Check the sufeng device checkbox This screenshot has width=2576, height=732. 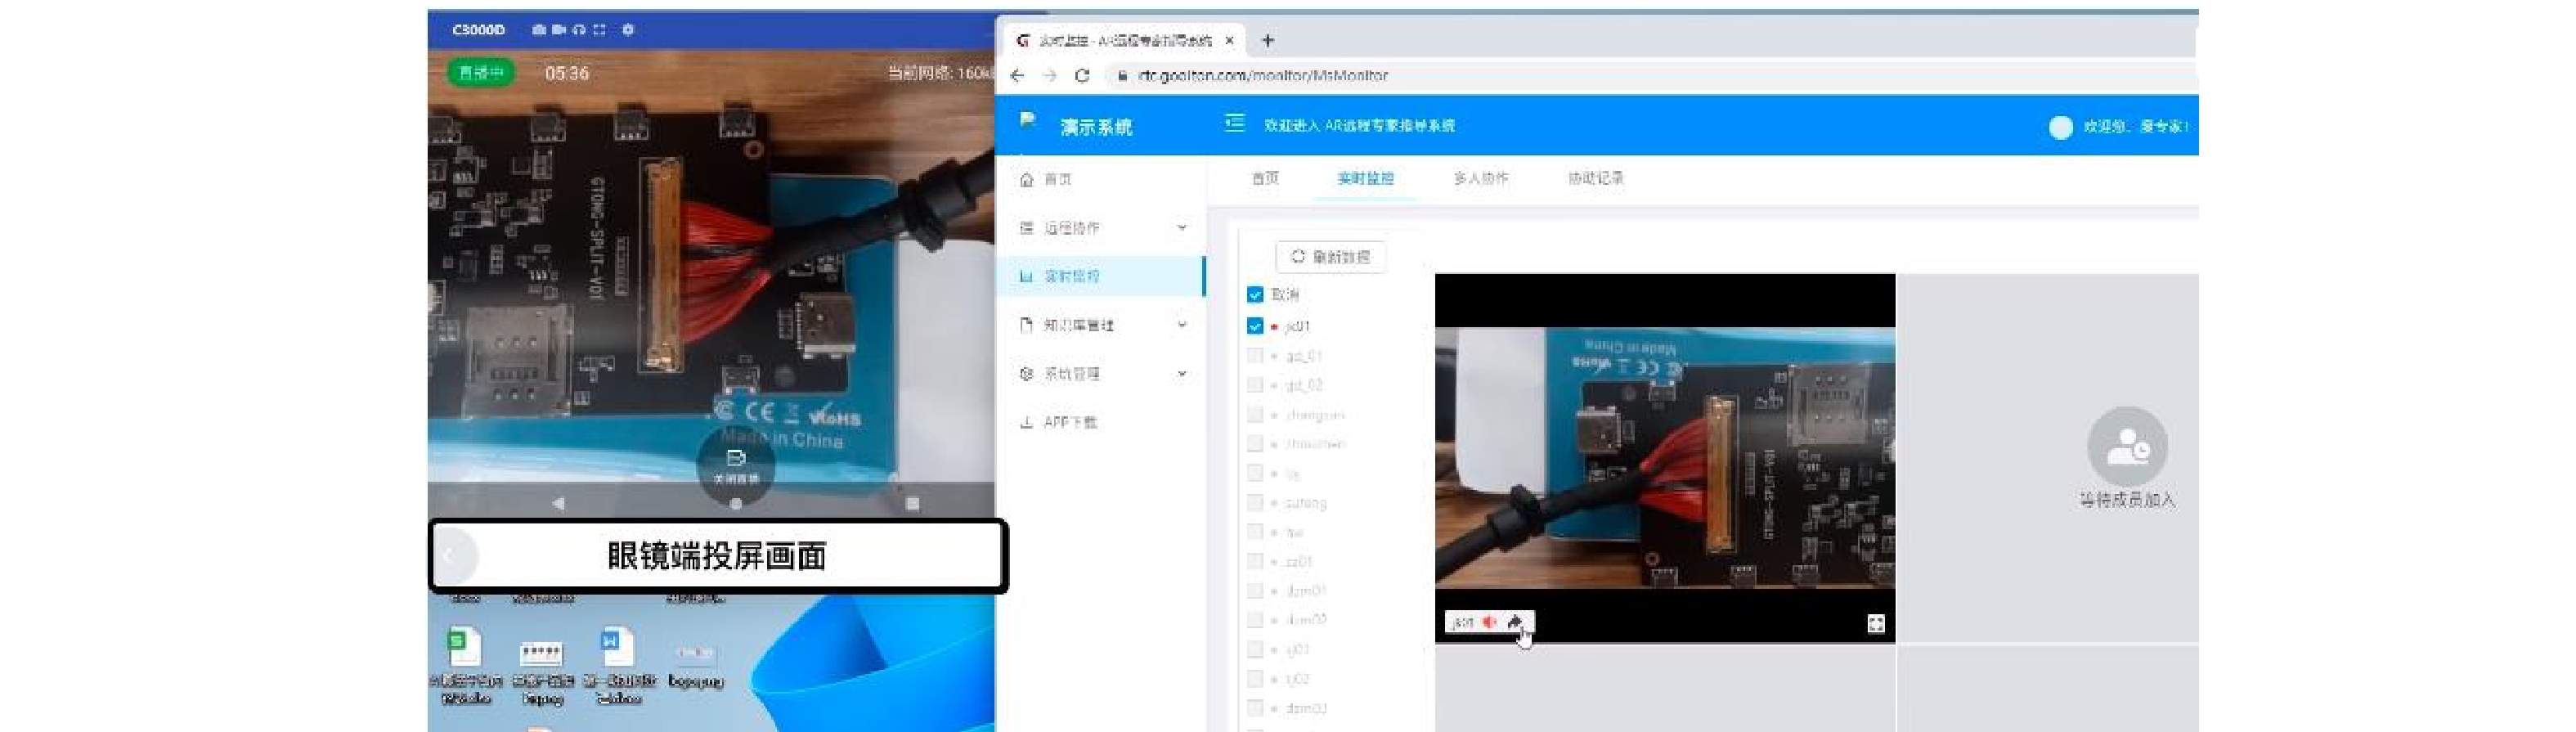click(1255, 502)
